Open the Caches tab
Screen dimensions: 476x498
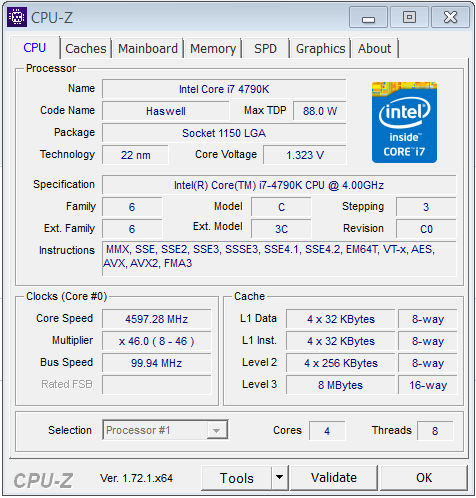click(86, 49)
